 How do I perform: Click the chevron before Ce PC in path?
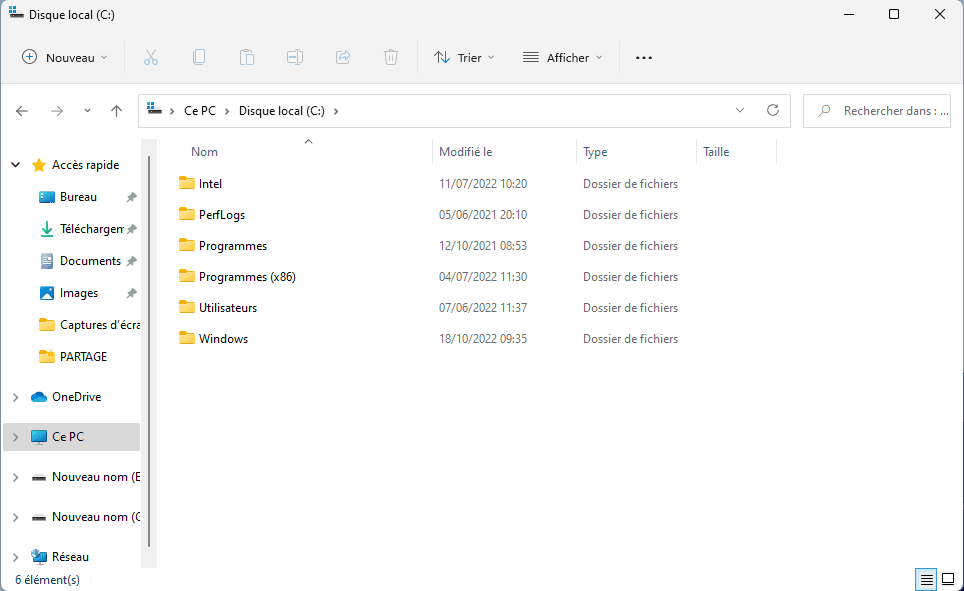(x=172, y=111)
